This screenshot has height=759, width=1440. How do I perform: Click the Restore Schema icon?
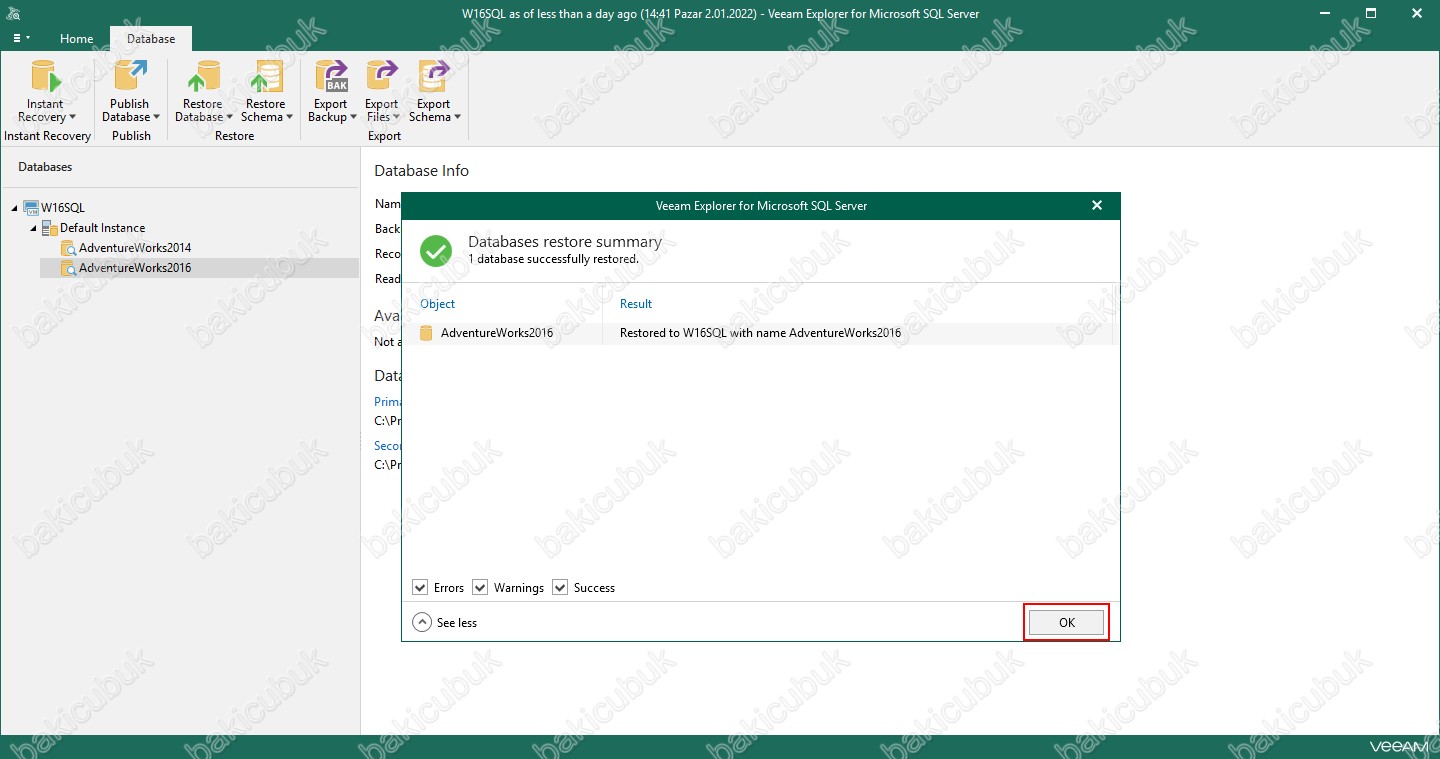pyautogui.click(x=265, y=77)
